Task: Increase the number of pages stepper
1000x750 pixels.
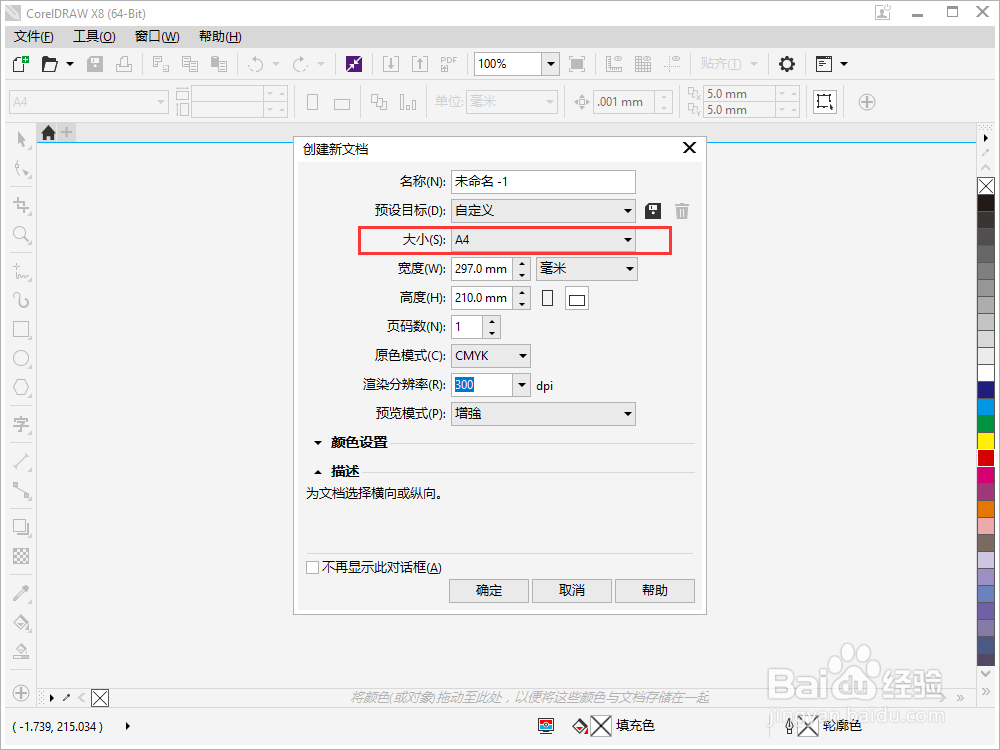Action: click(x=492, y=321)
